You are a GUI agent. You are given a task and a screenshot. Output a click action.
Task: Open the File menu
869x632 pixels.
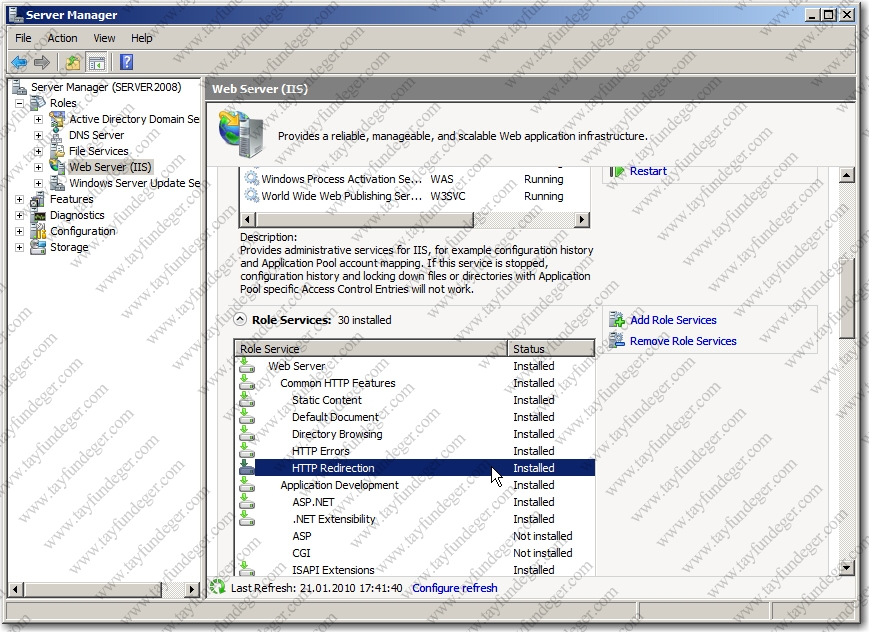23,38
